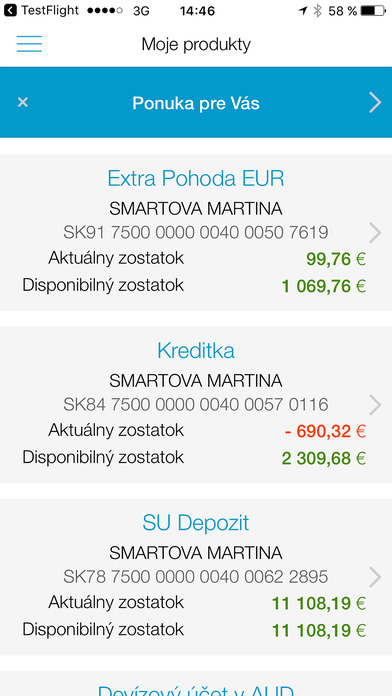The image size is (392, 696).
Task: Tap the battery indicator icon
Action: click(x=373, y=11)
